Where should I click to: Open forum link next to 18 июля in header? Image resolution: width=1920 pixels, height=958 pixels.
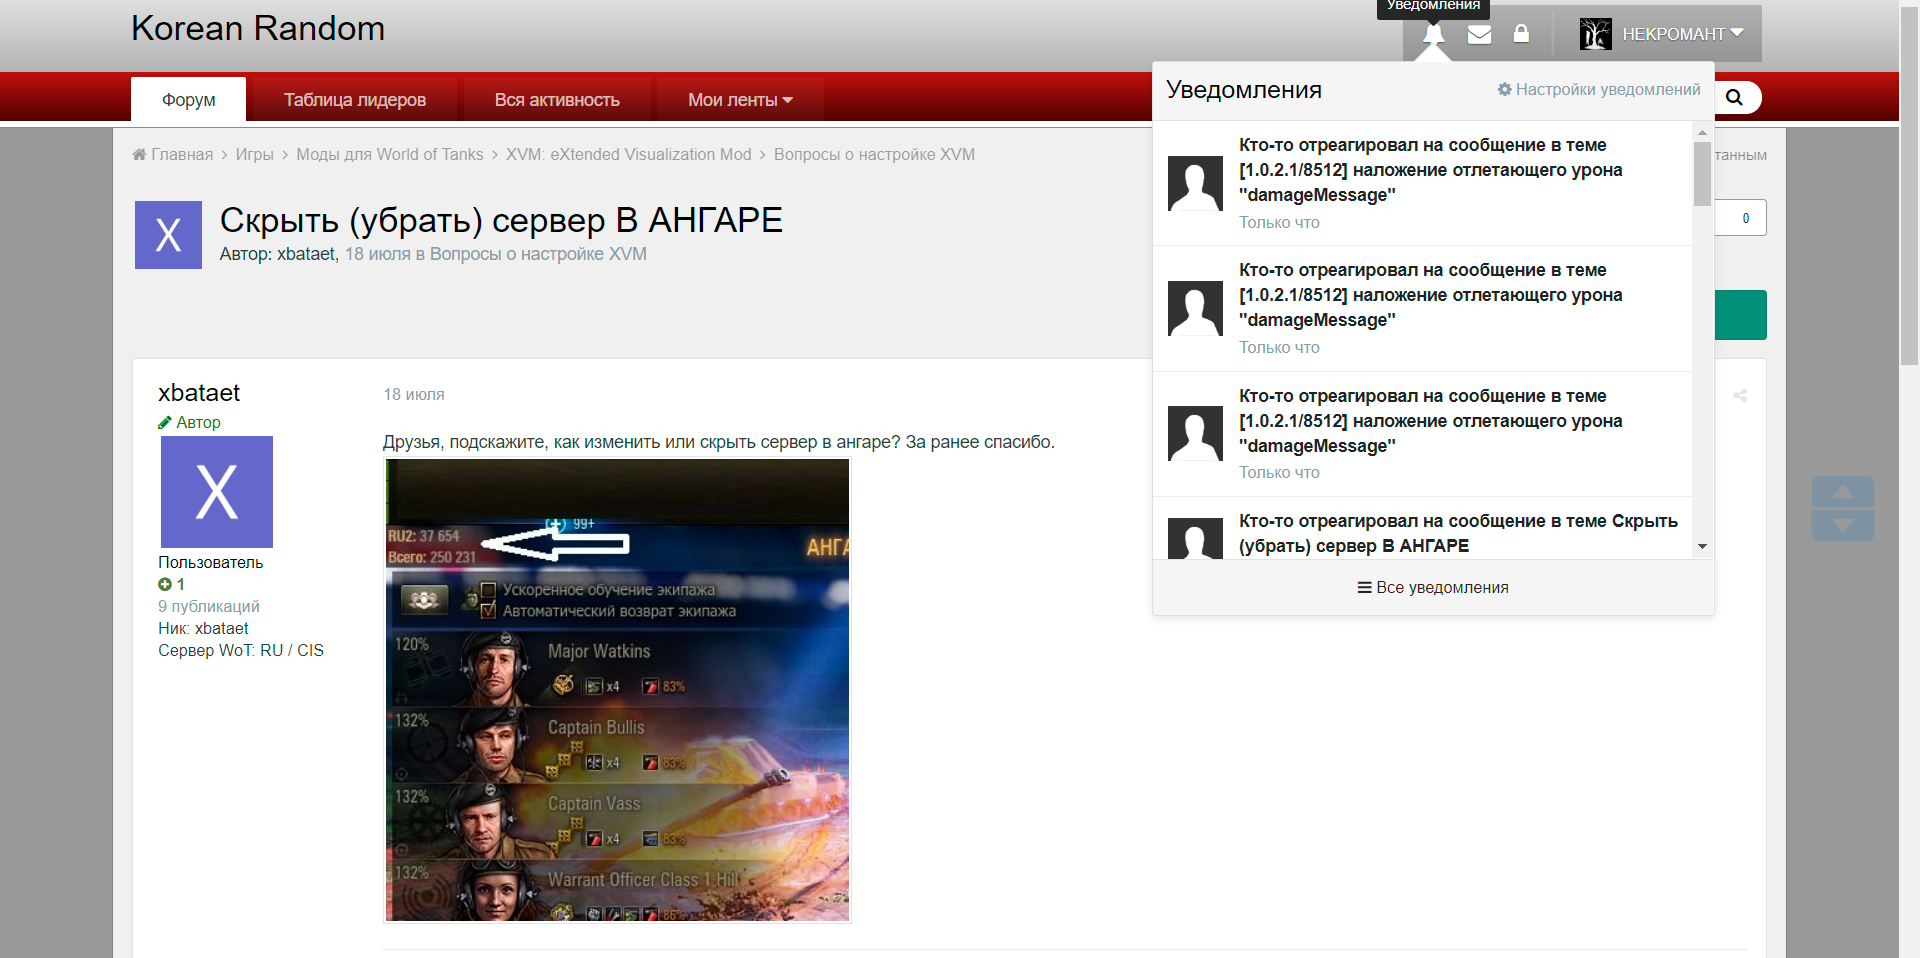[538, 254]
